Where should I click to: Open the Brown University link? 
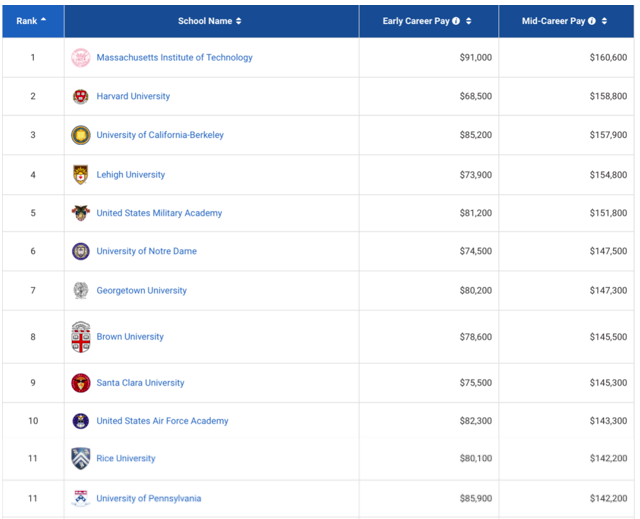point(130,337)
